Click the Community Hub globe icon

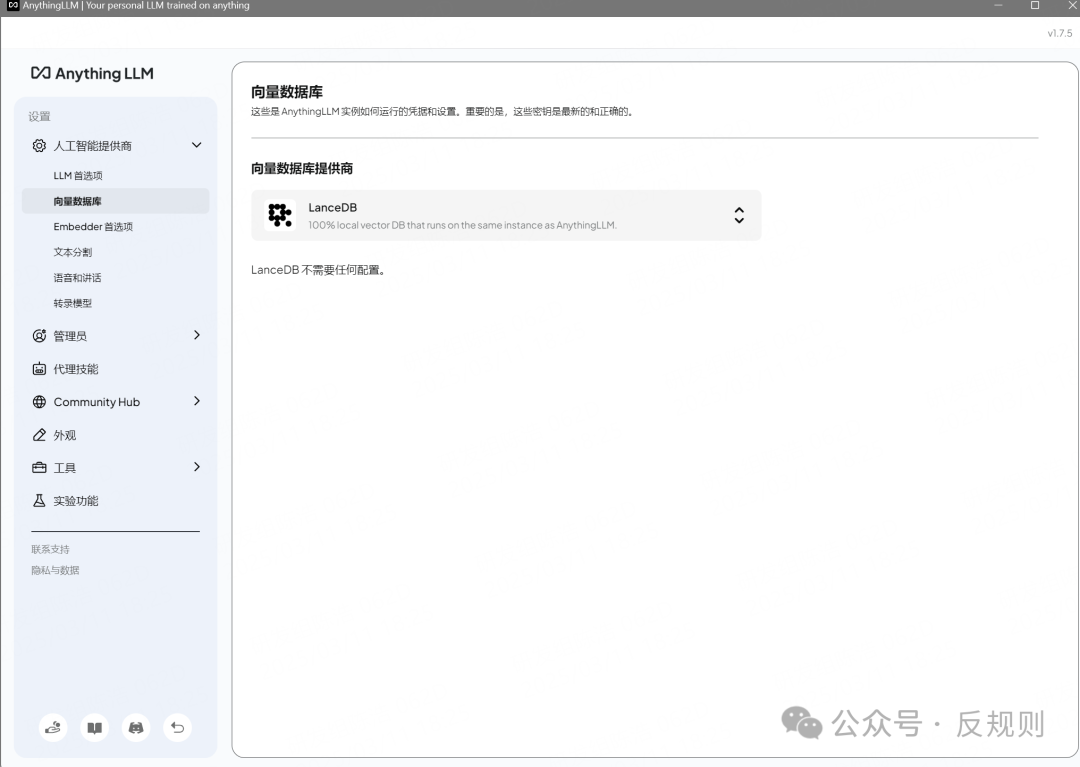(39, 401)
